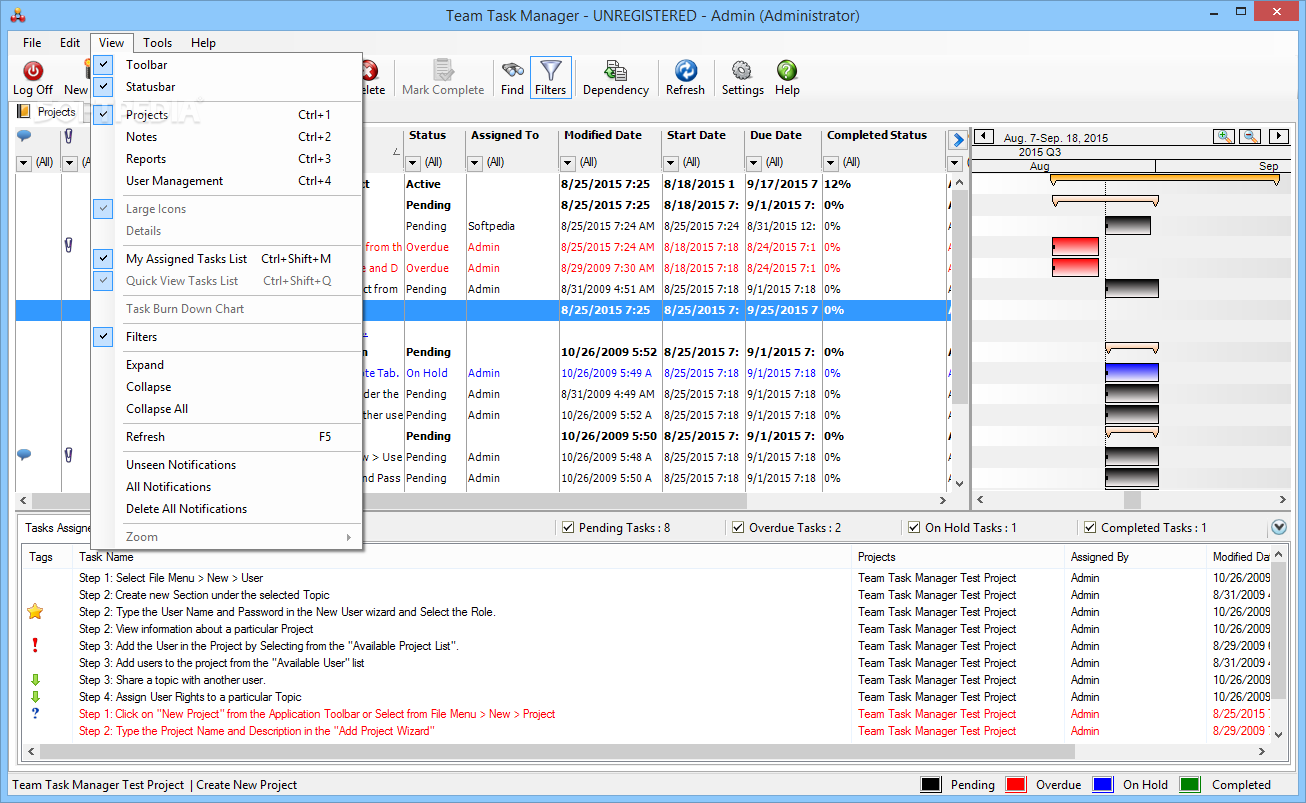Click the Log Off toolbar icon
Viewport: 1306px width, 803px height.
33,71
